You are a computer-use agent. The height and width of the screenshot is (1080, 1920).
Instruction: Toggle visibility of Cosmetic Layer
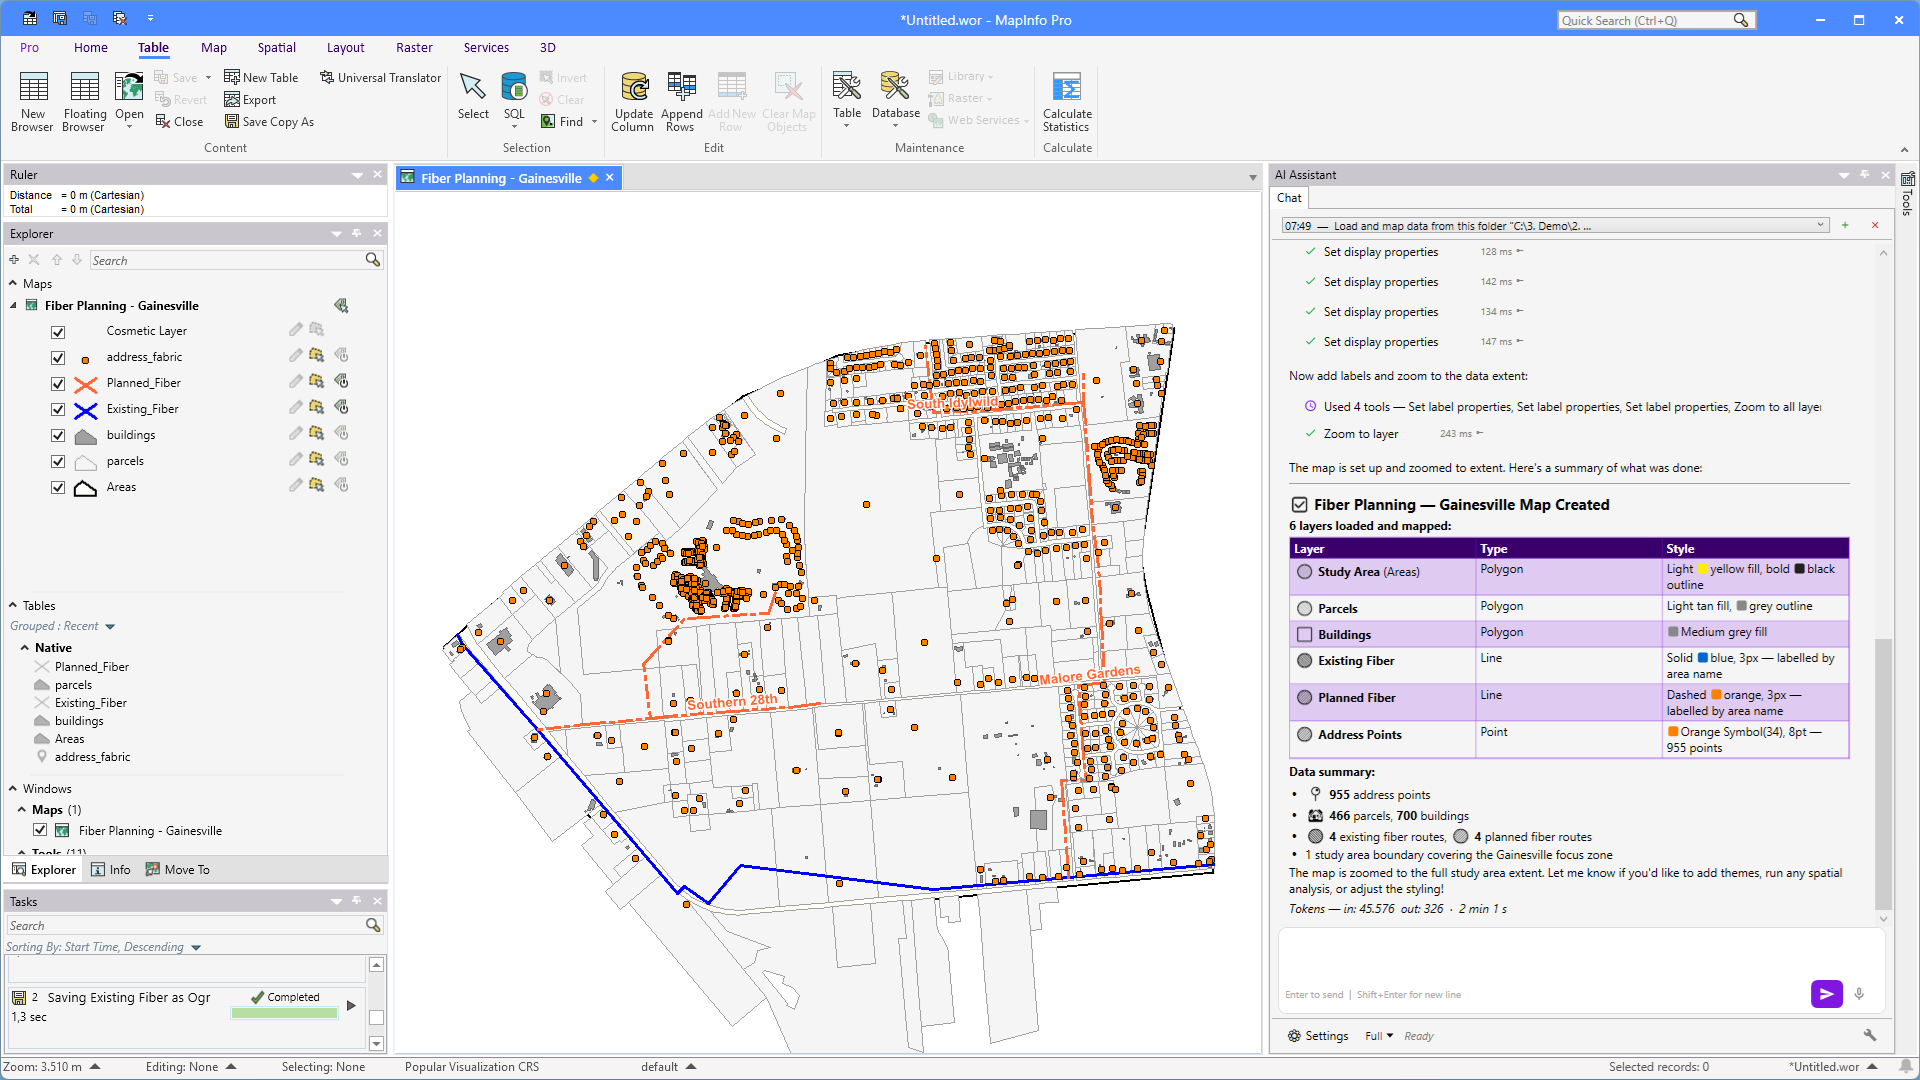[58, 332]
